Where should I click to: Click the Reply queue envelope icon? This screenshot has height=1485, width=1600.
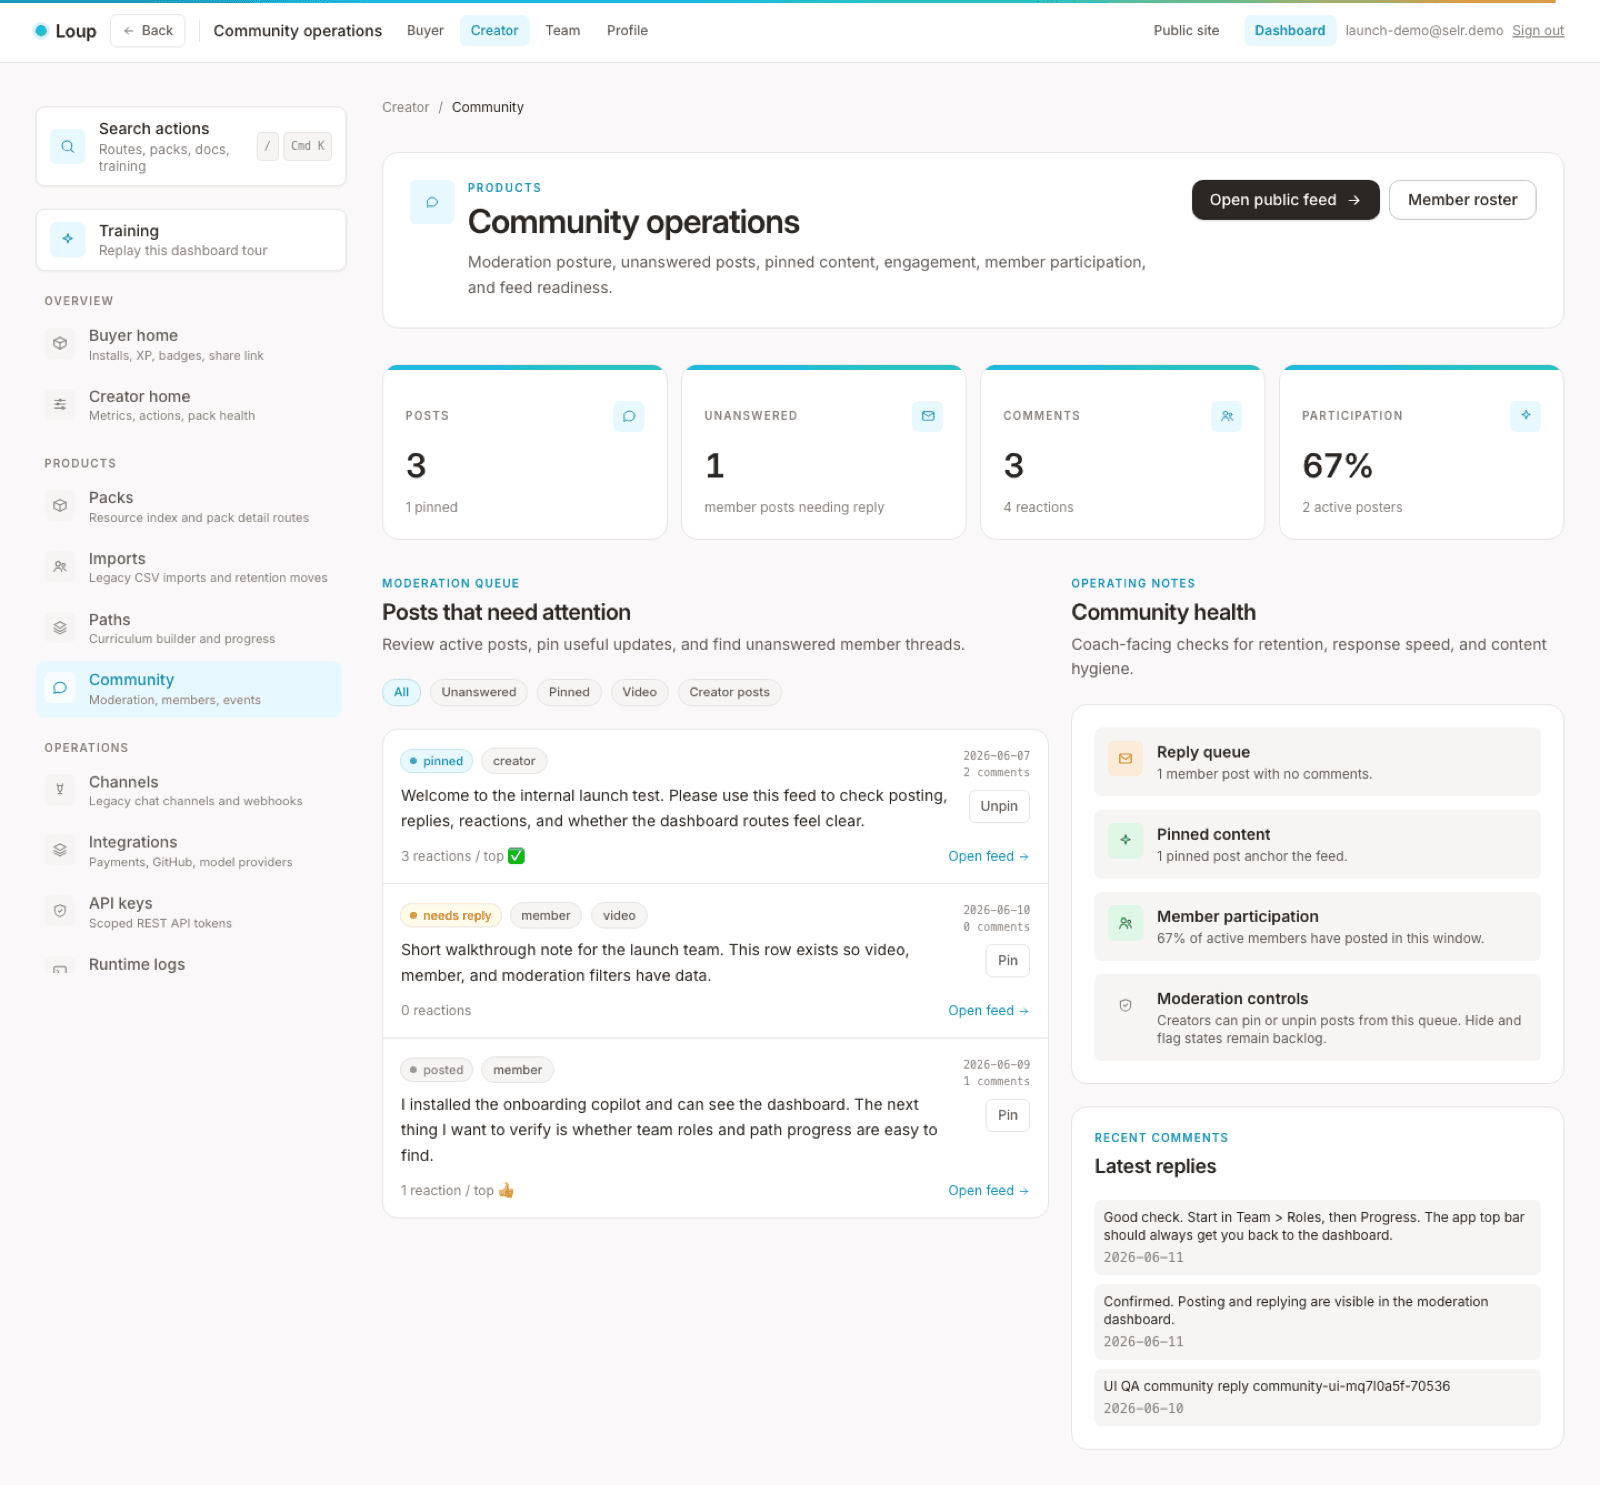(x=1126, y=759)
